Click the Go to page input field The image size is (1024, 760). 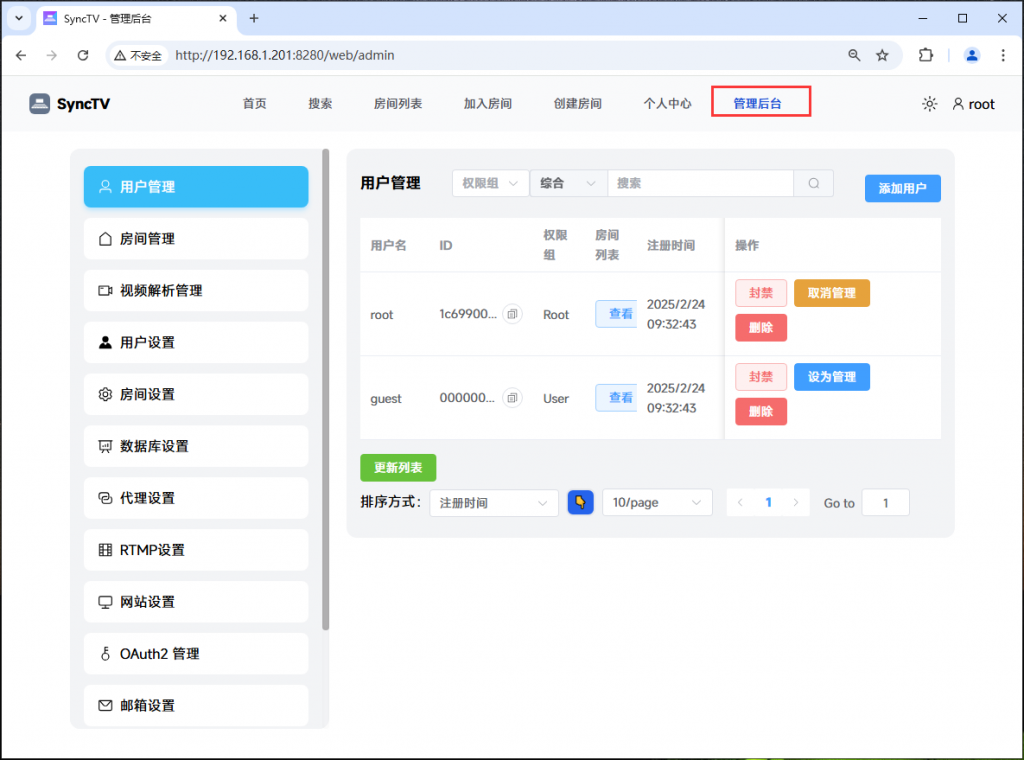click(885, 502)
